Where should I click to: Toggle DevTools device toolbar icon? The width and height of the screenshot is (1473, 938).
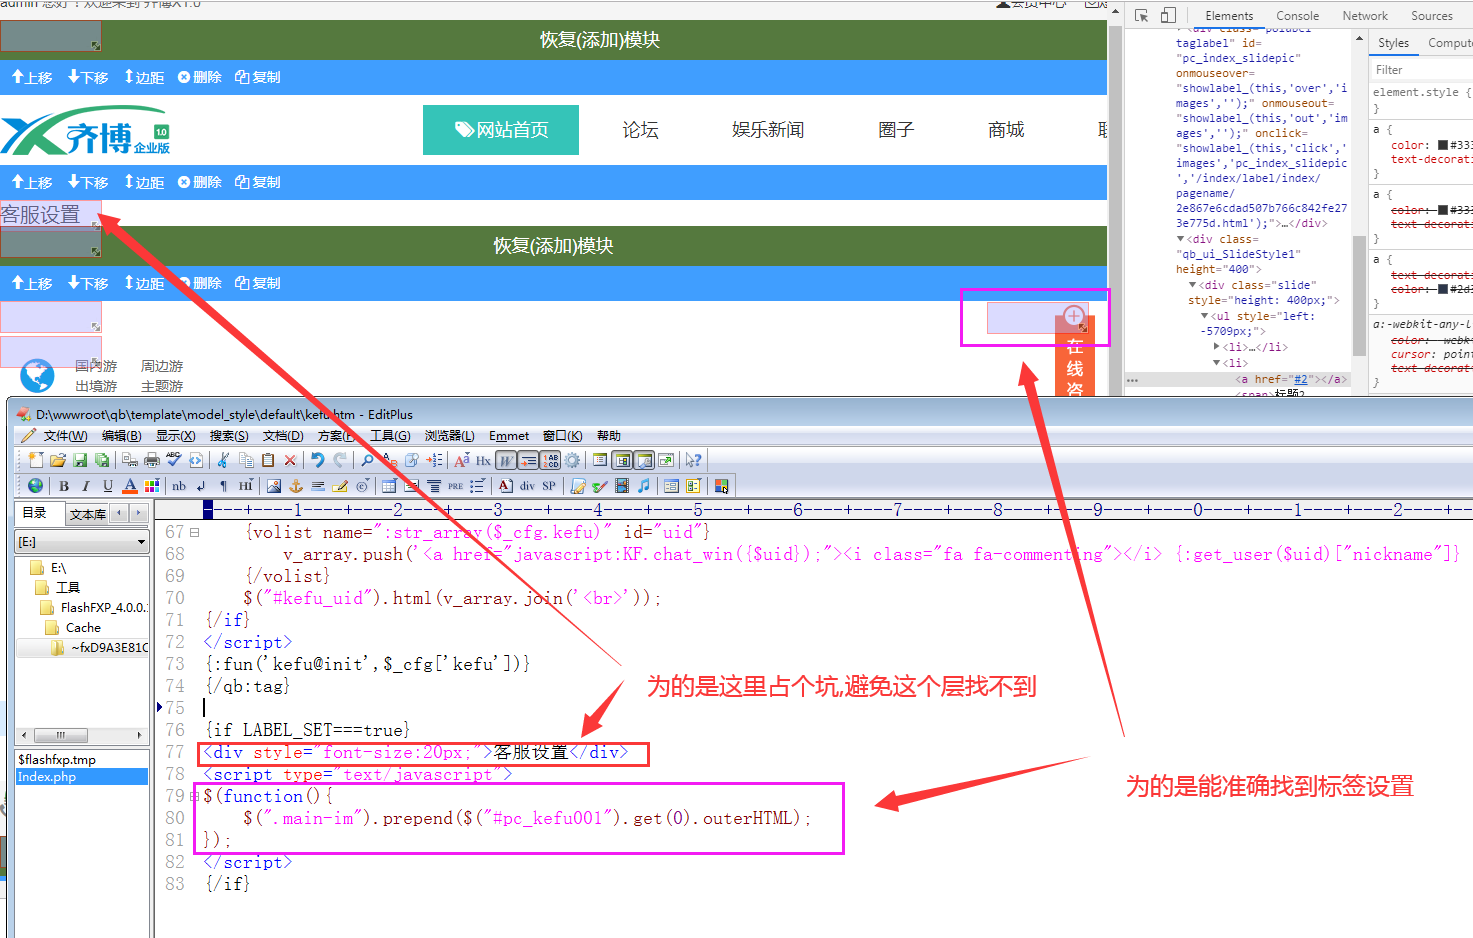1168,16
